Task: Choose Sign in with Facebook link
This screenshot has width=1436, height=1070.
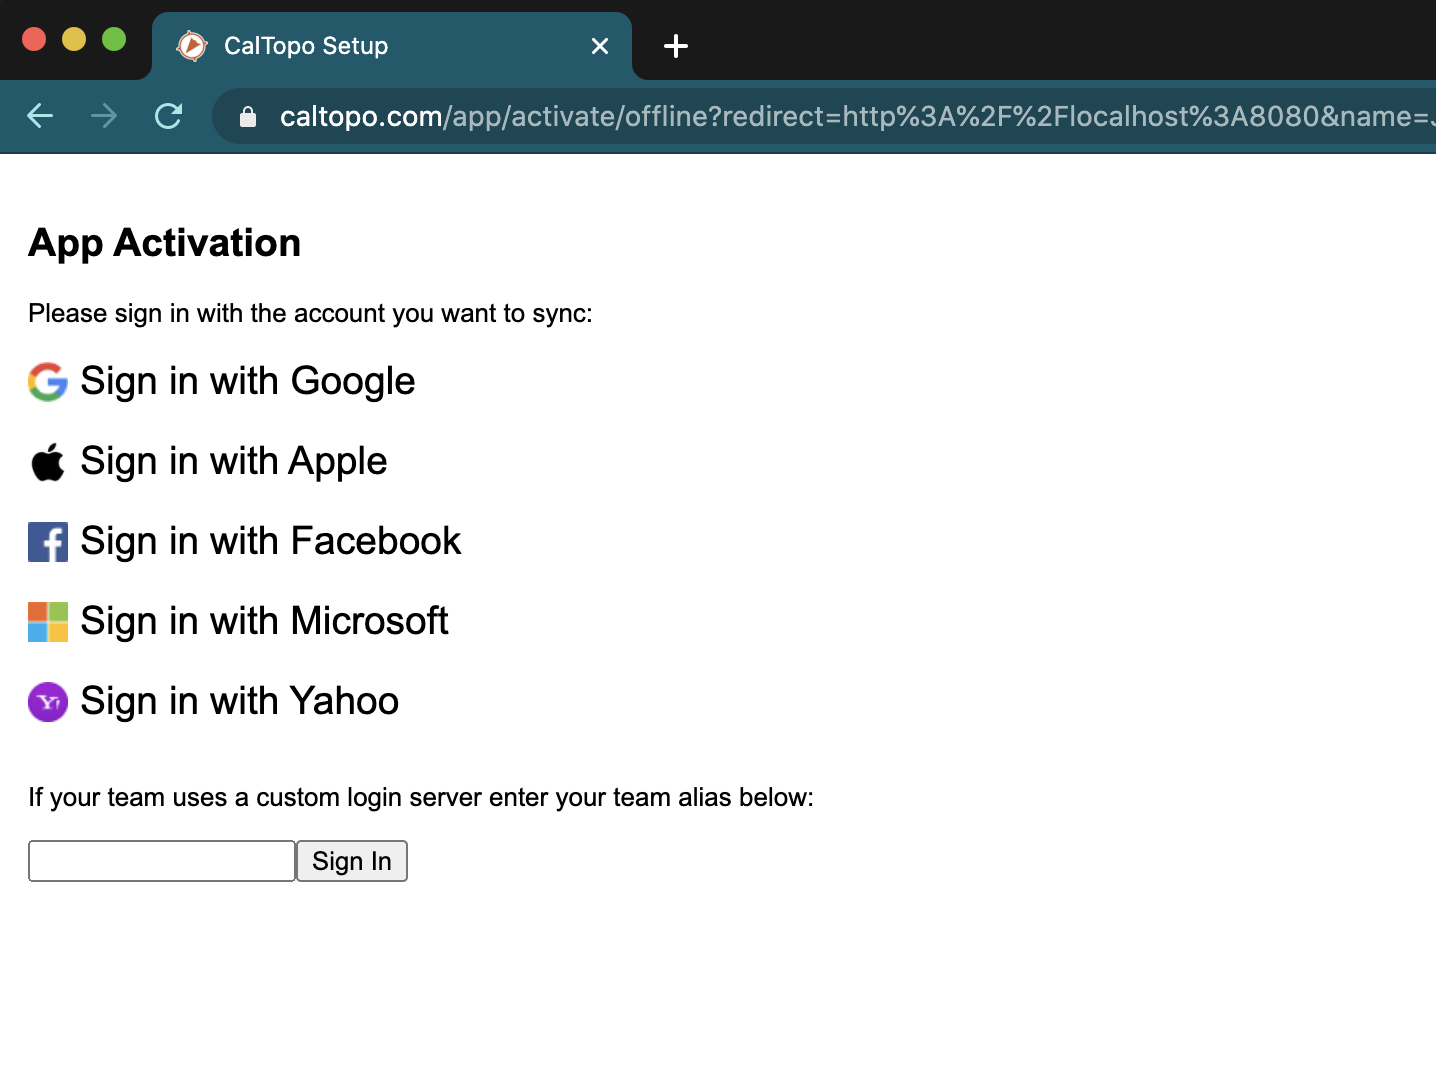Action: click(270, 542)
